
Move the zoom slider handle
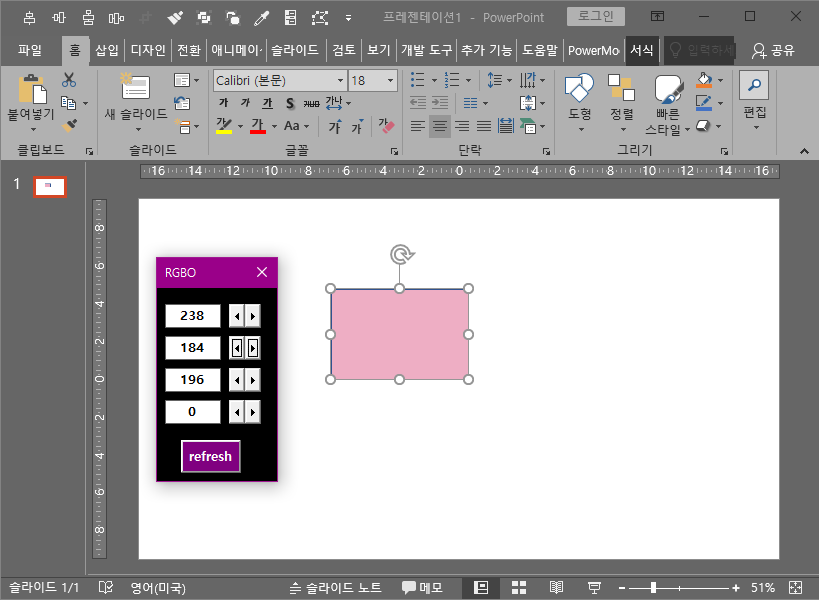point(653,588)
